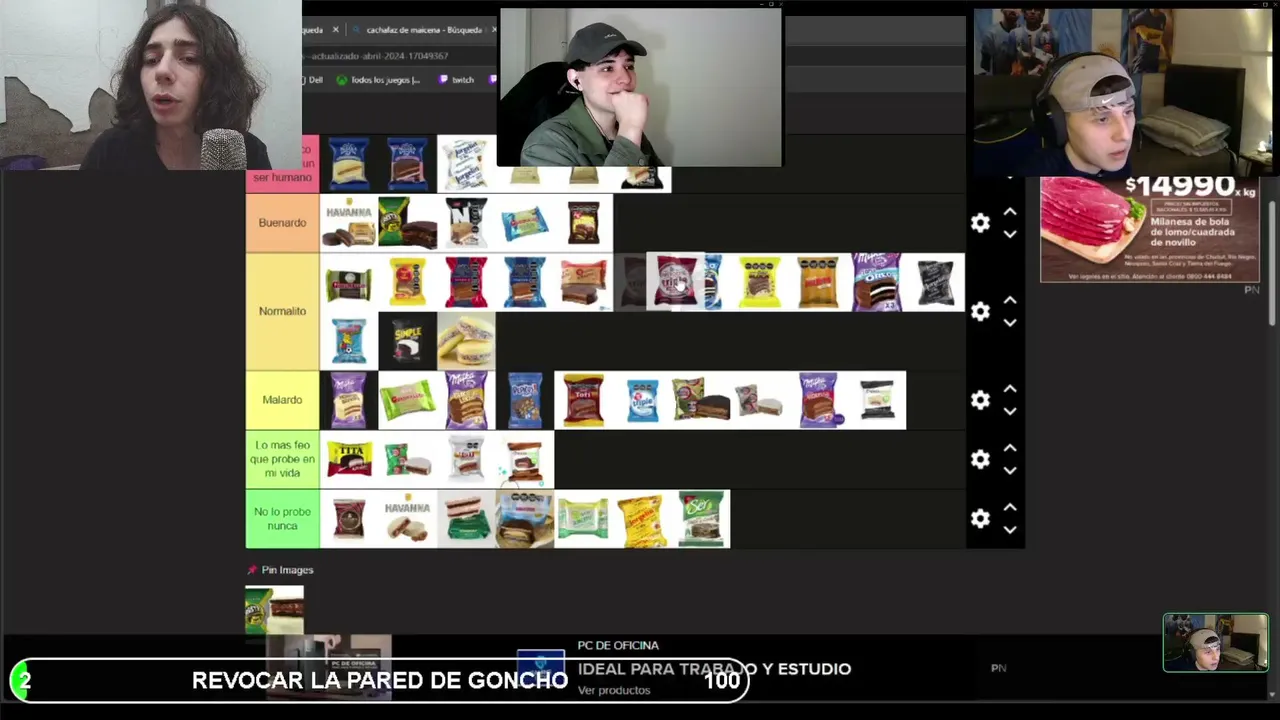Select the Havanna alfajor in "No lo probe nunca"
This screenshot has height=720, width=1280.
407,518
